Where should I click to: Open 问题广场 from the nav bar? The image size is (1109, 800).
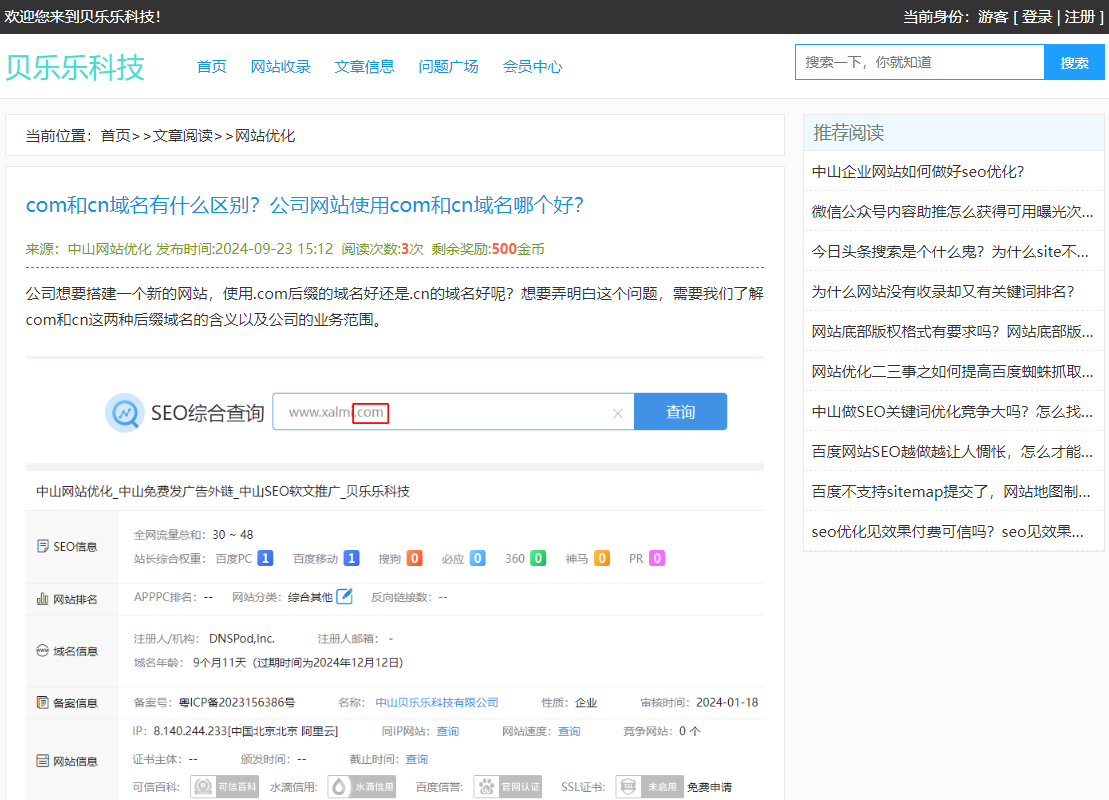(448, 66)
